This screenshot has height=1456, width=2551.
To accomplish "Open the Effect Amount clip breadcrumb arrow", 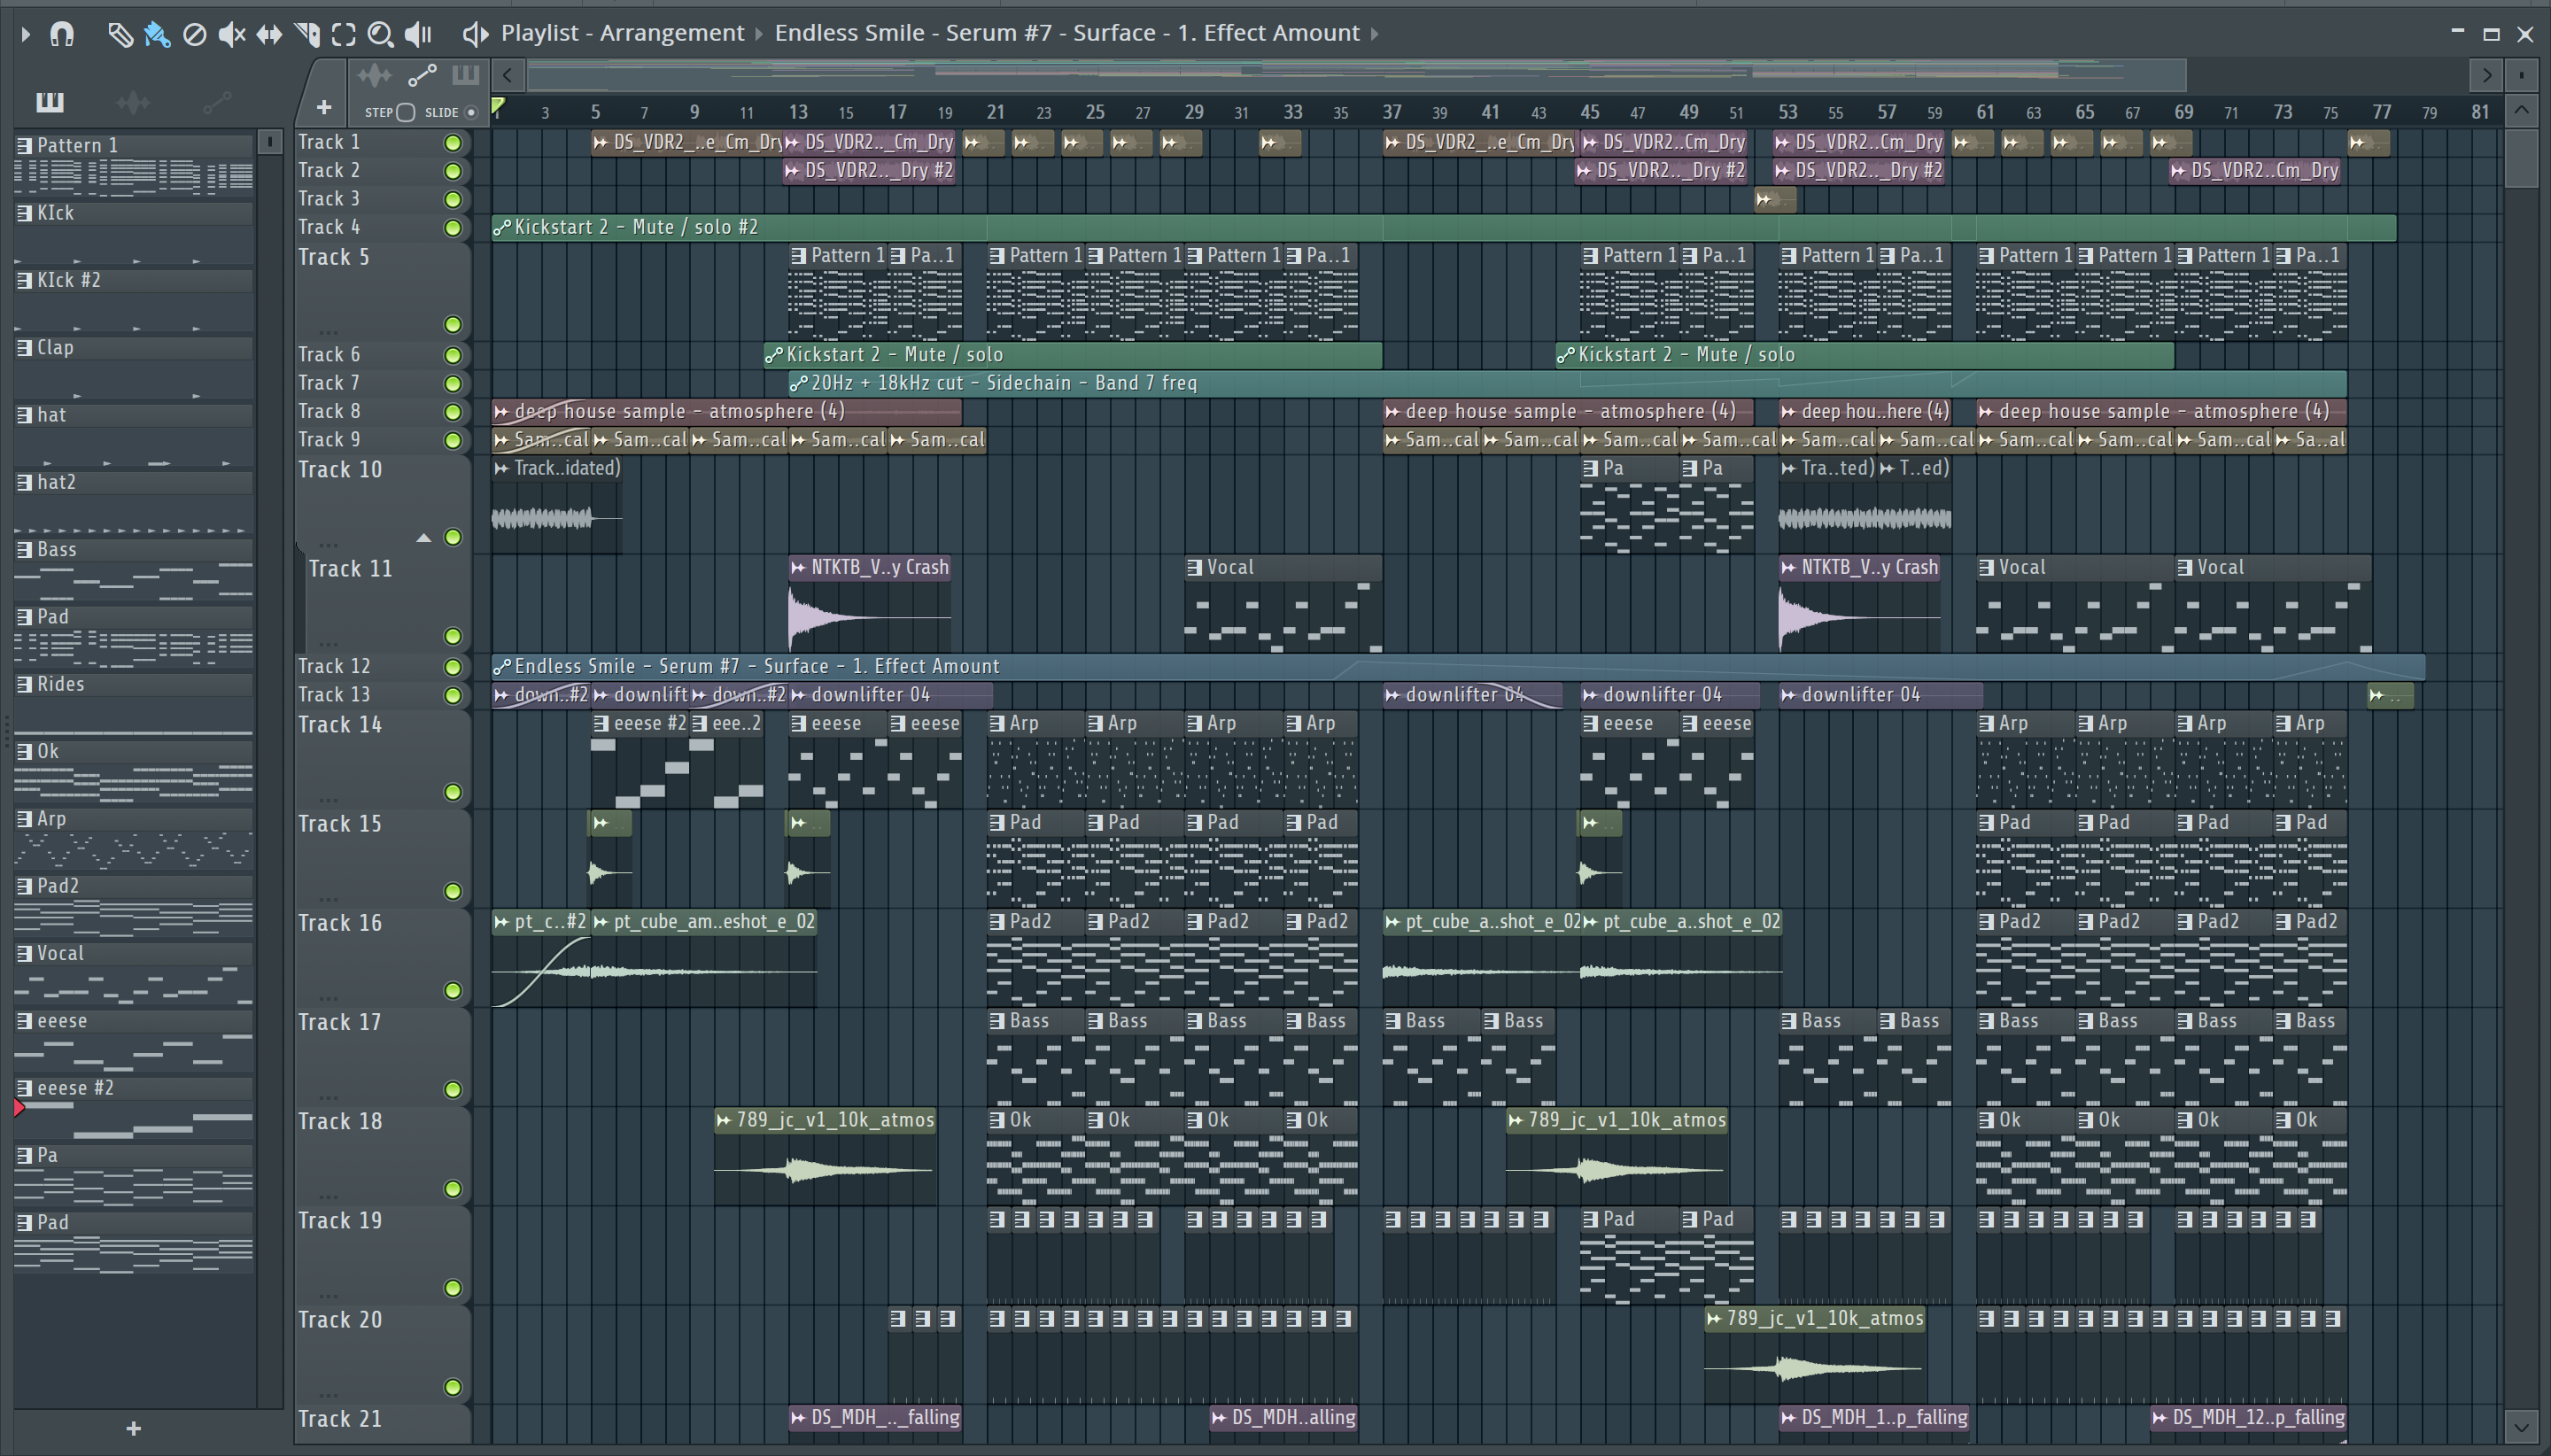I will click(1375, 34).
